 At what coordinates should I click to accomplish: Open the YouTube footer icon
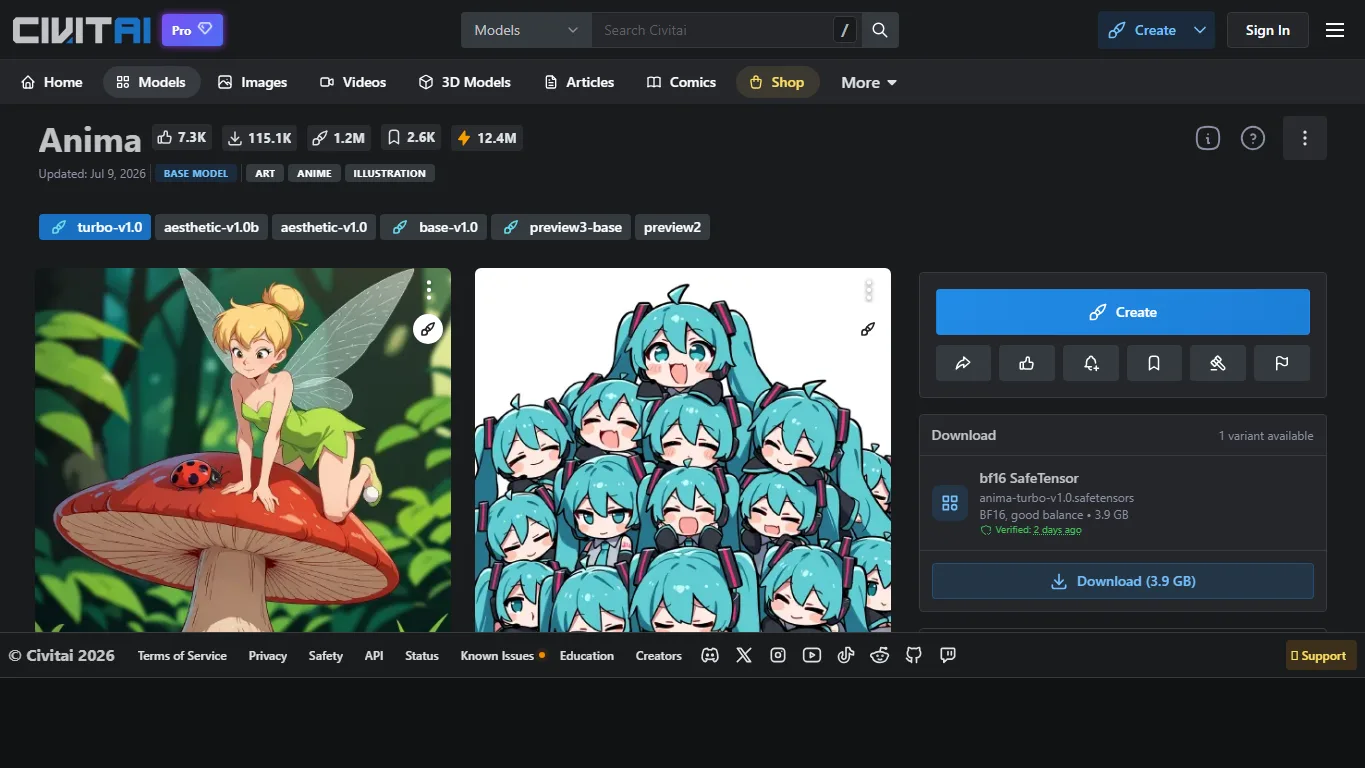[x=812, y=655]
